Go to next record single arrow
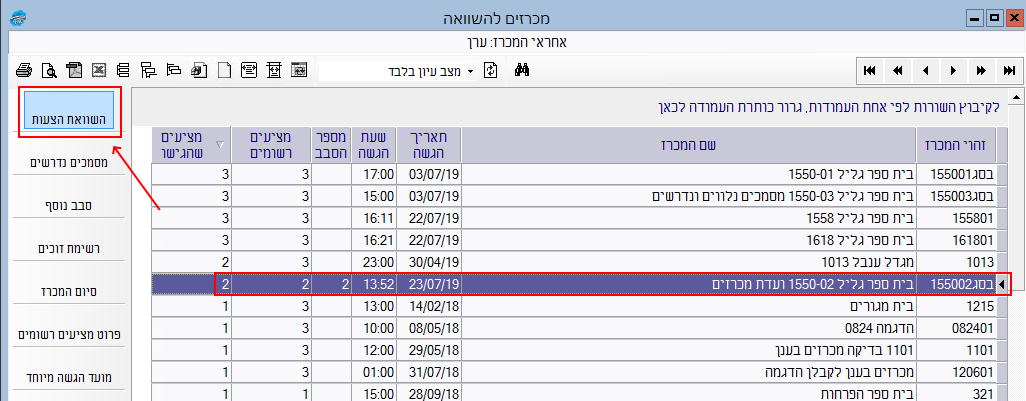This screenshot has height=401, width=1026. (x=954, y=70)
